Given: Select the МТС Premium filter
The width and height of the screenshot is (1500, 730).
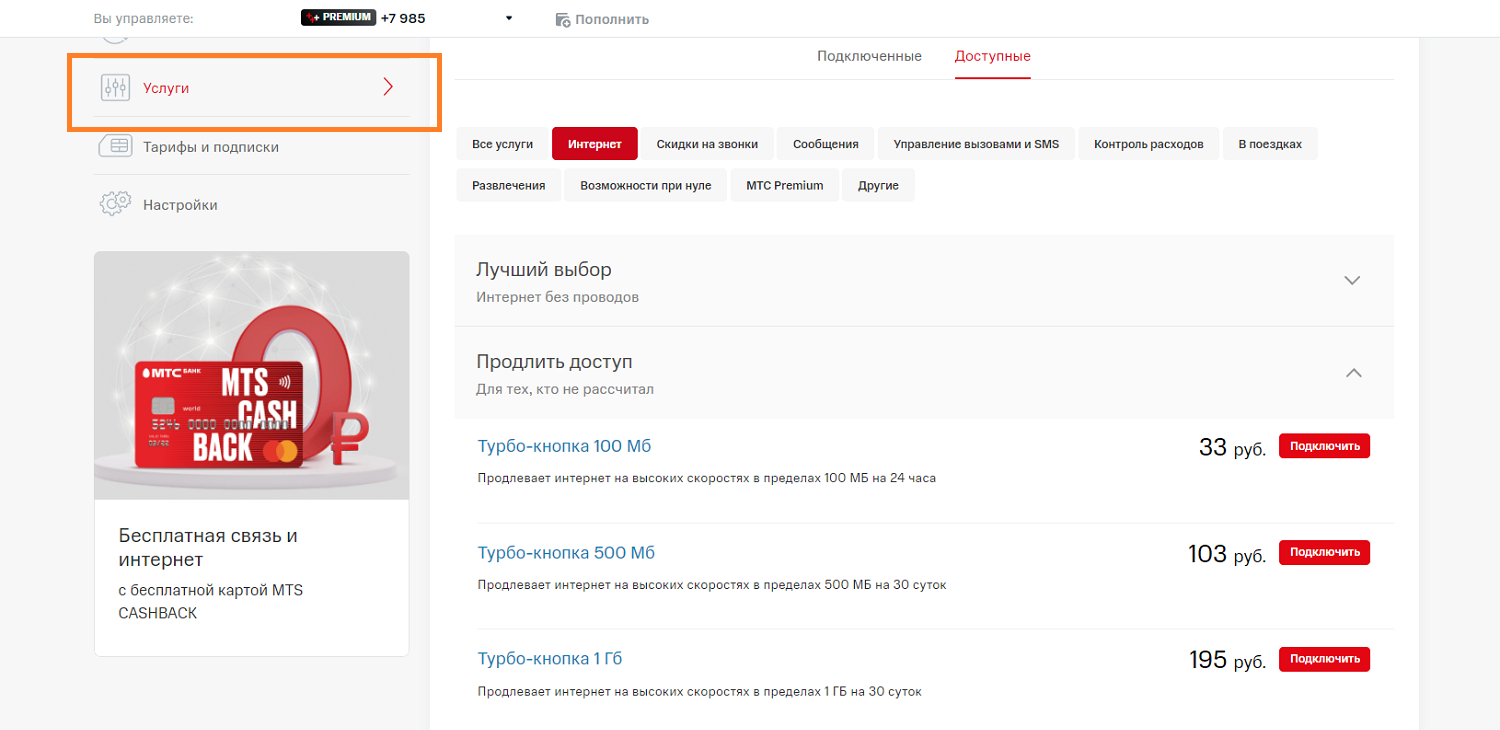Looking at the screenshot, I should tap(785, 185).
